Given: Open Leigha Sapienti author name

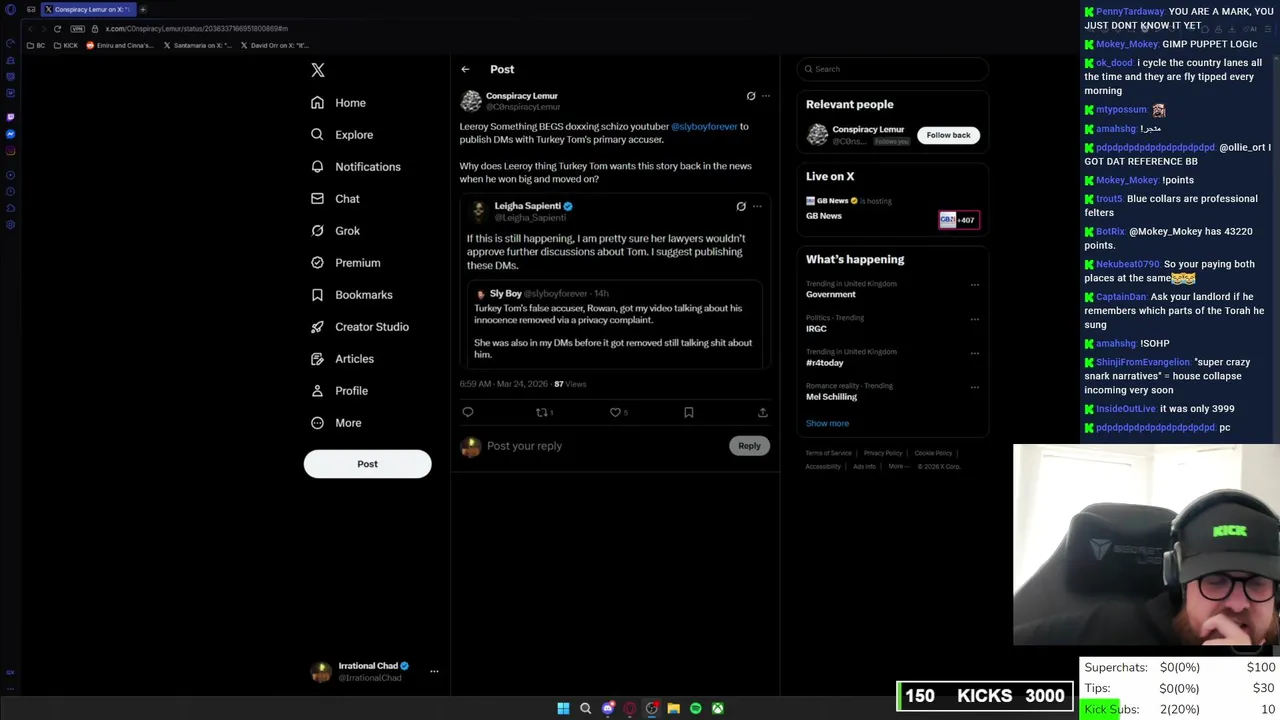Looking at the screenshot, I should pyautogui.click(x=527, y=206).
